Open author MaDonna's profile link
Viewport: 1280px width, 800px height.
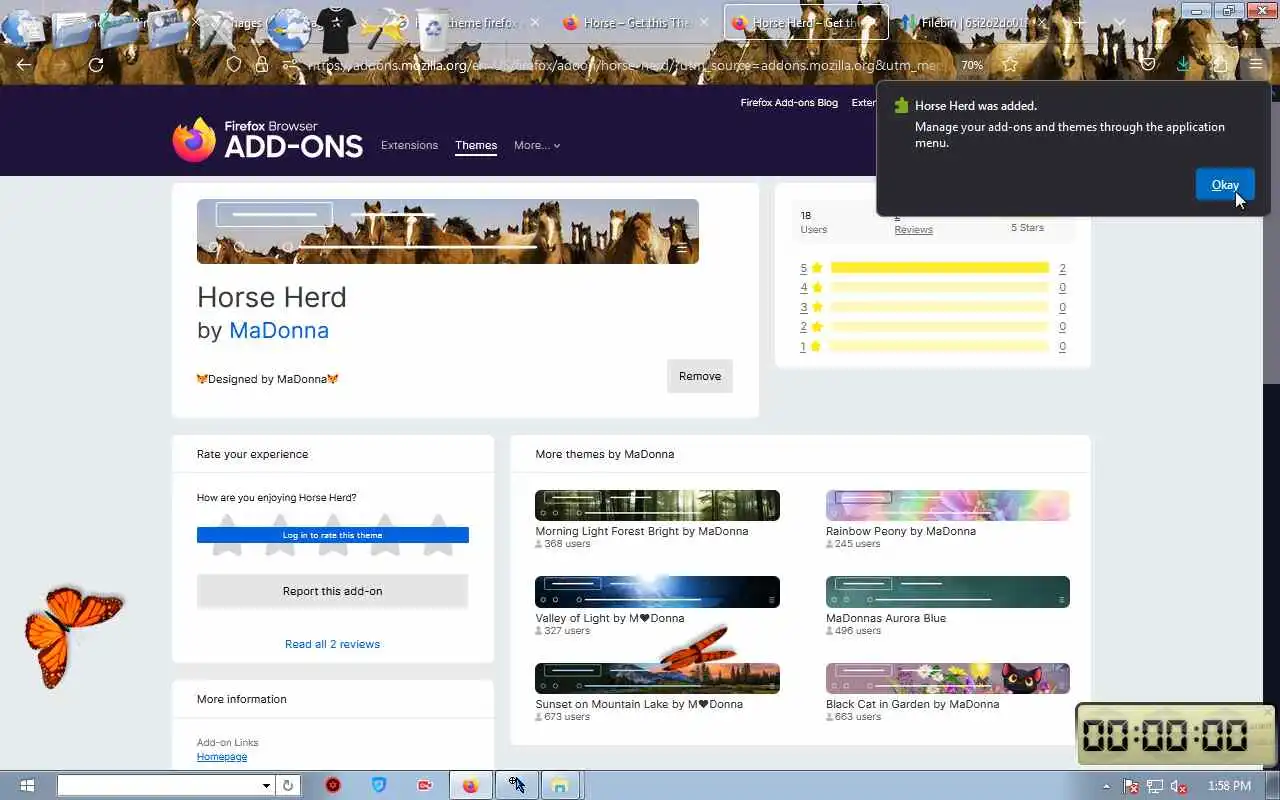tap(279, 330)
